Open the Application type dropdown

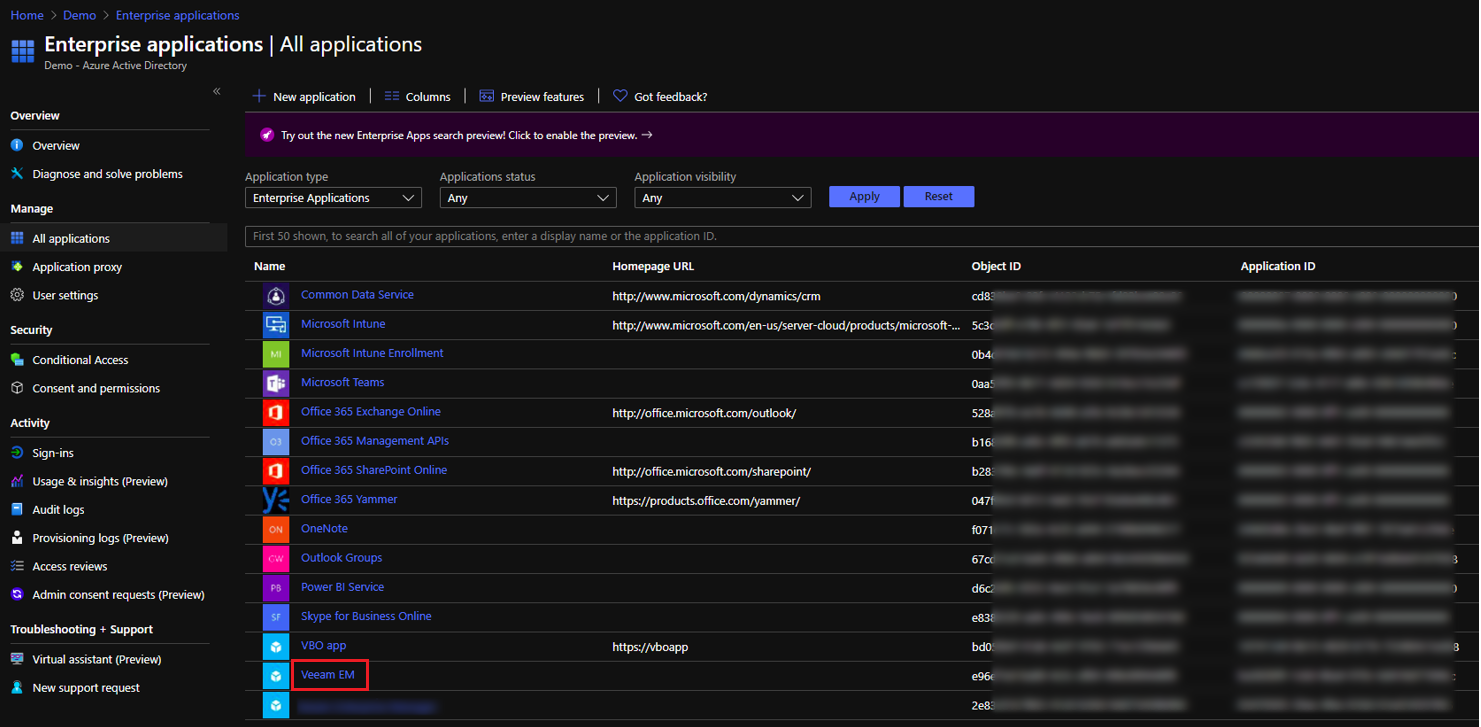[333, 198]
